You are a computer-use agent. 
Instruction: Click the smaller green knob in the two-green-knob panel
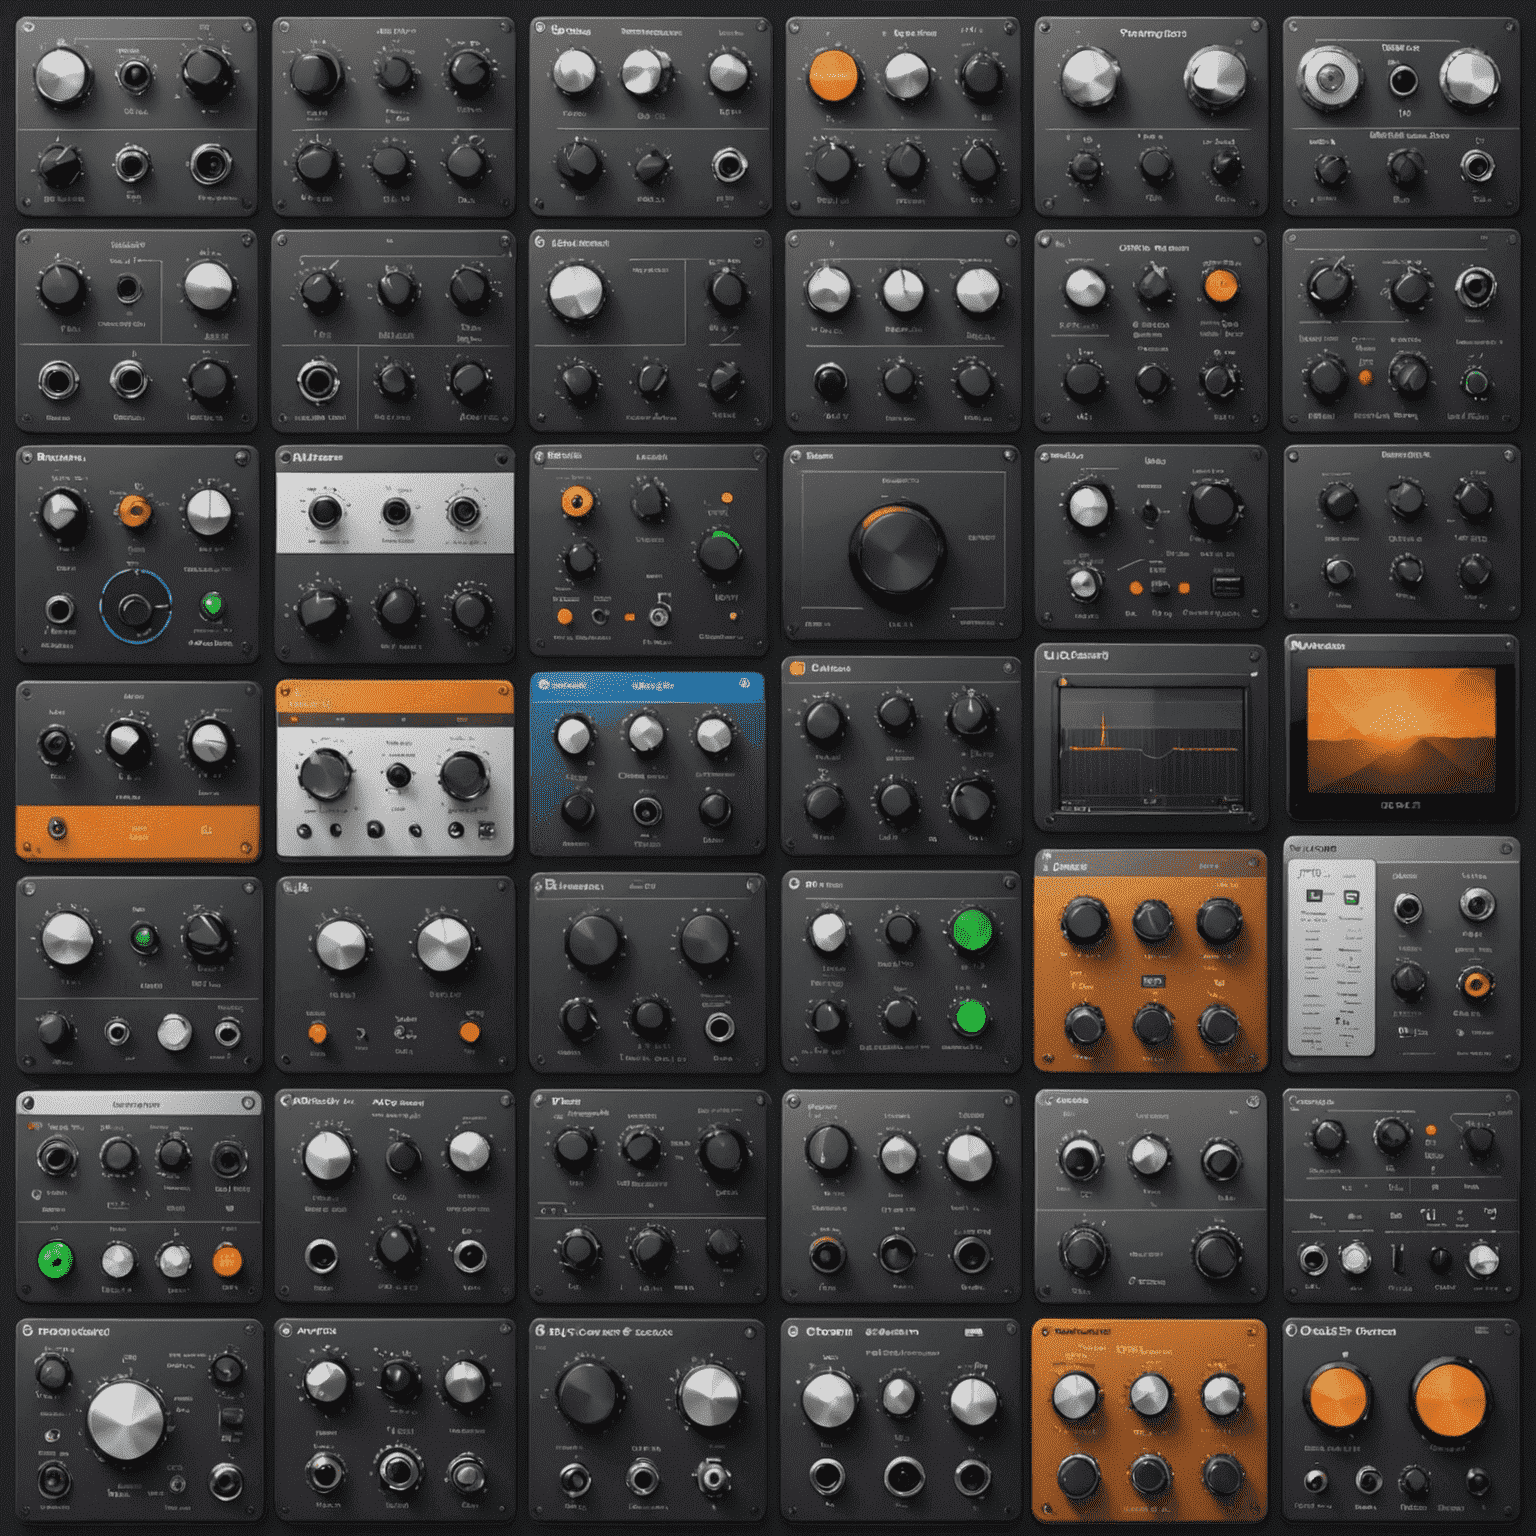coord(970,1017)
